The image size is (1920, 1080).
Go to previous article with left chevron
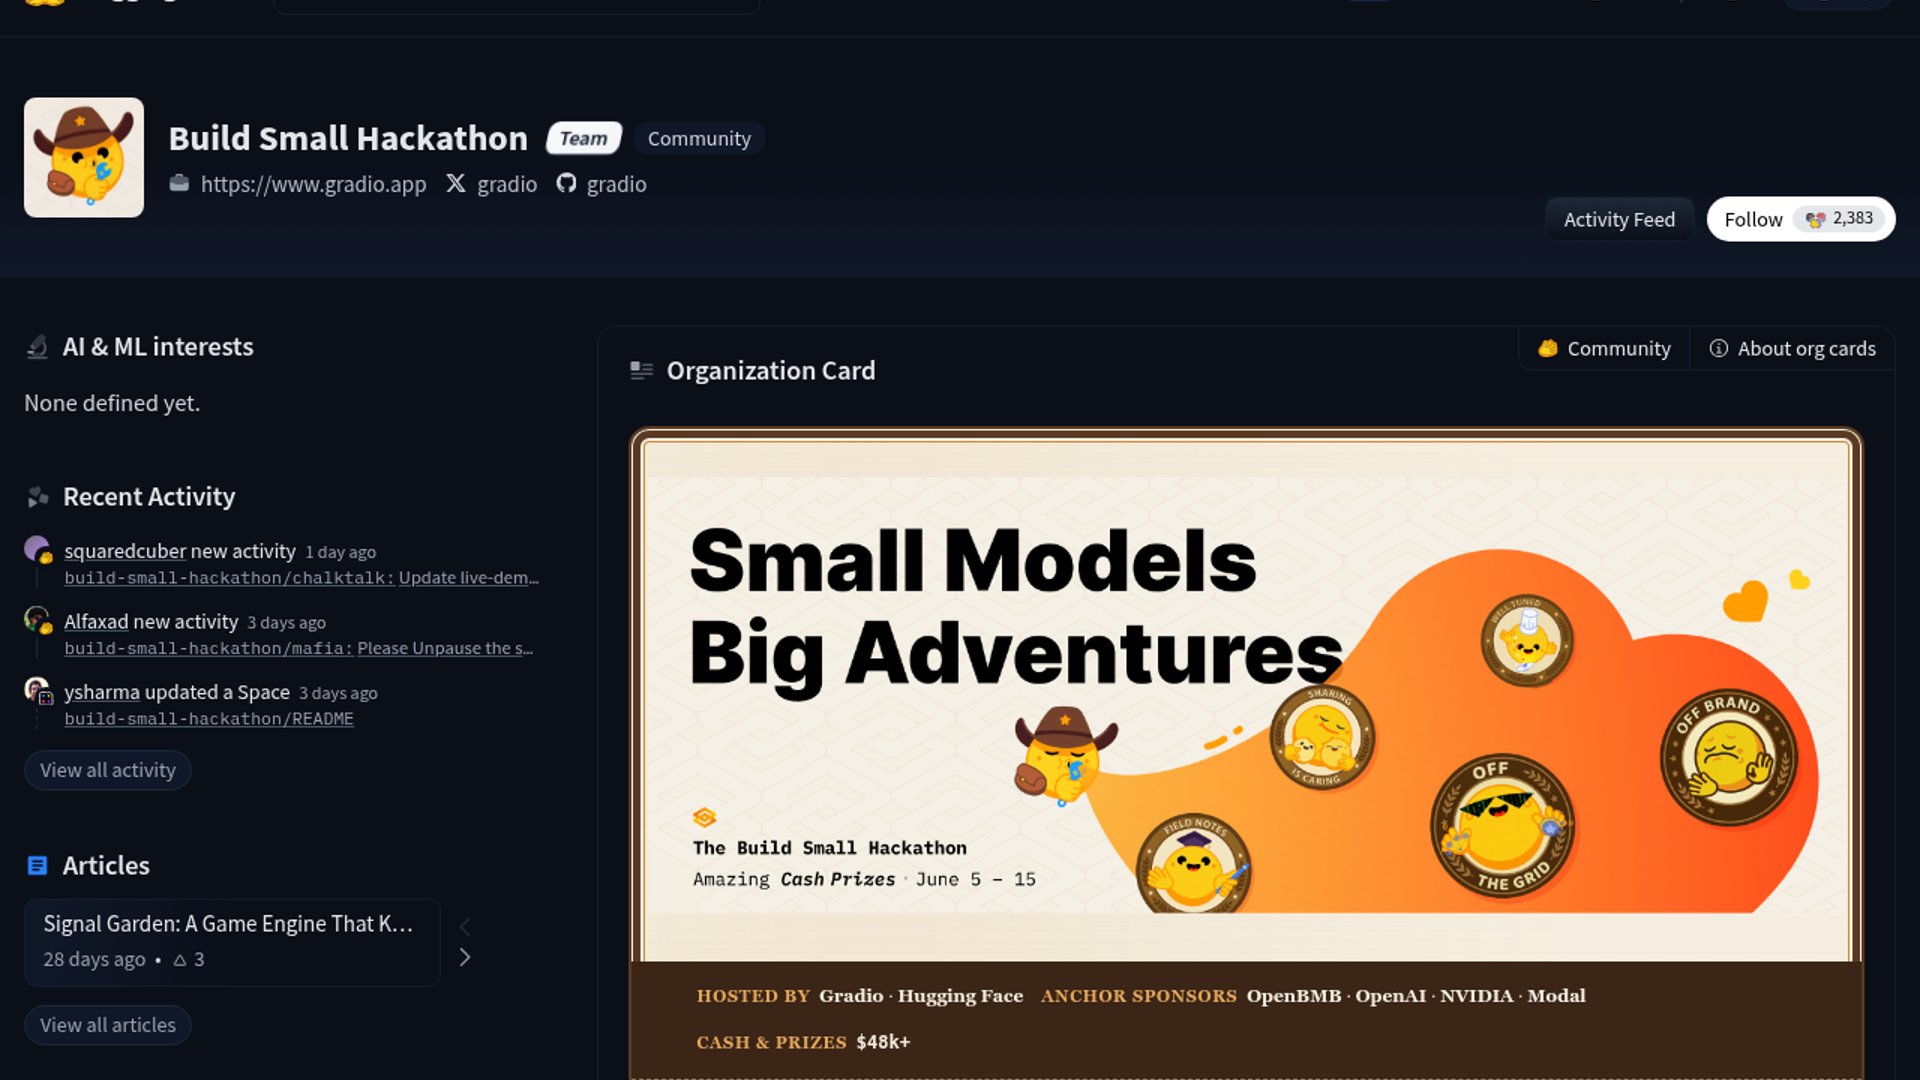pyautogui.click(x=465, y=926)
